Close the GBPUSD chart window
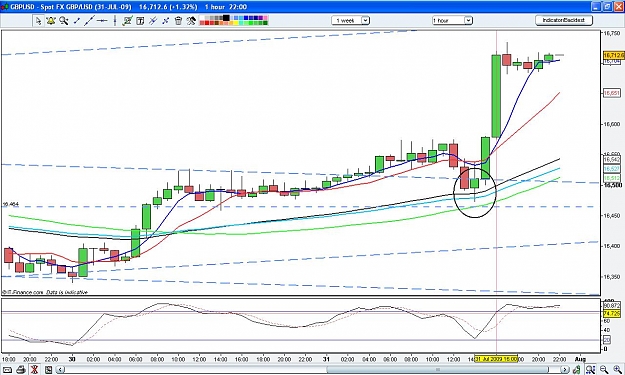This screenshot has height=375, width=625. (618, 7)
